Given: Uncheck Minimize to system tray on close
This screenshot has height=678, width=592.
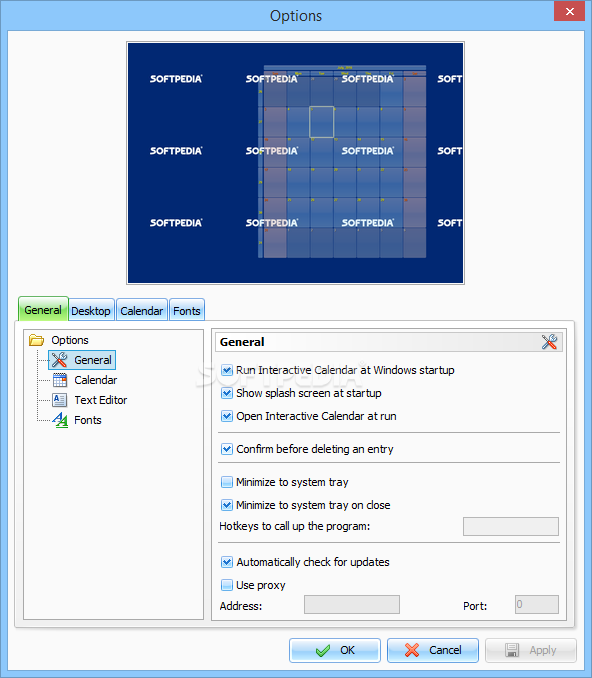Looking at the screenshot, I should pos(227,505).
